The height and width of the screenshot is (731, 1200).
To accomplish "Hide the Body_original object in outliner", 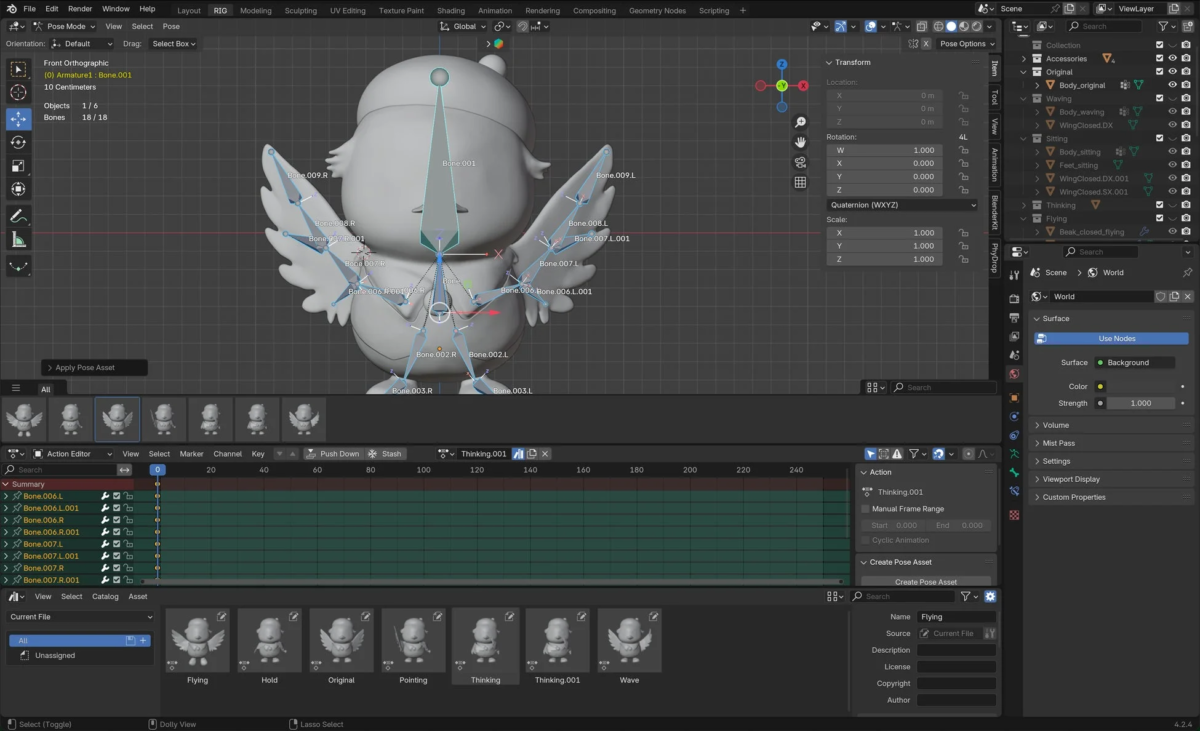I will pos(1172,86).
